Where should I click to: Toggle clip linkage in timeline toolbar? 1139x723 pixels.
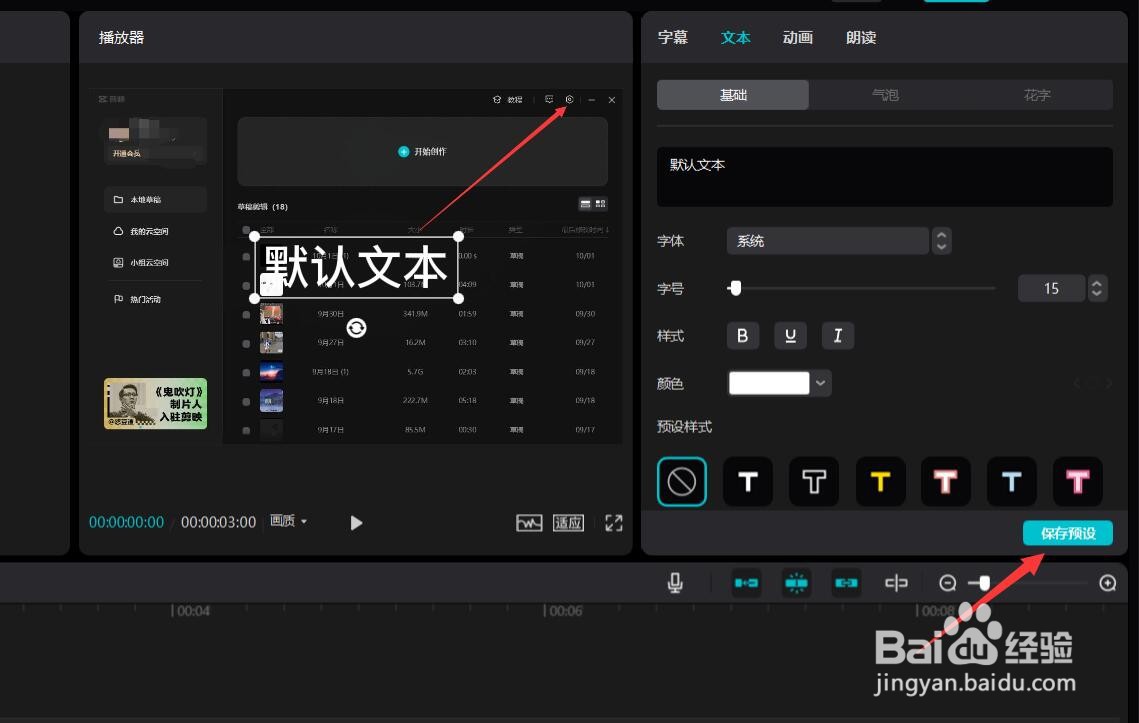click(846, 583)
